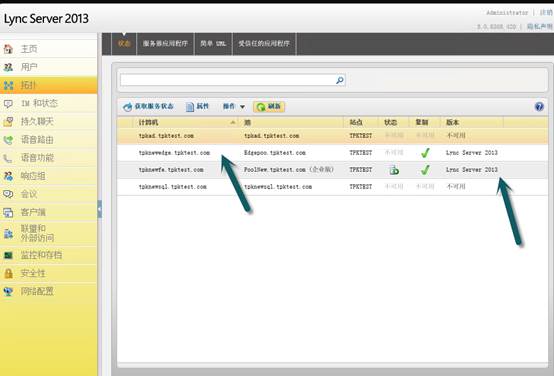The image size is (554, 376).
Task: Click the 会议 conferencing icon
Action: (8, 194)
